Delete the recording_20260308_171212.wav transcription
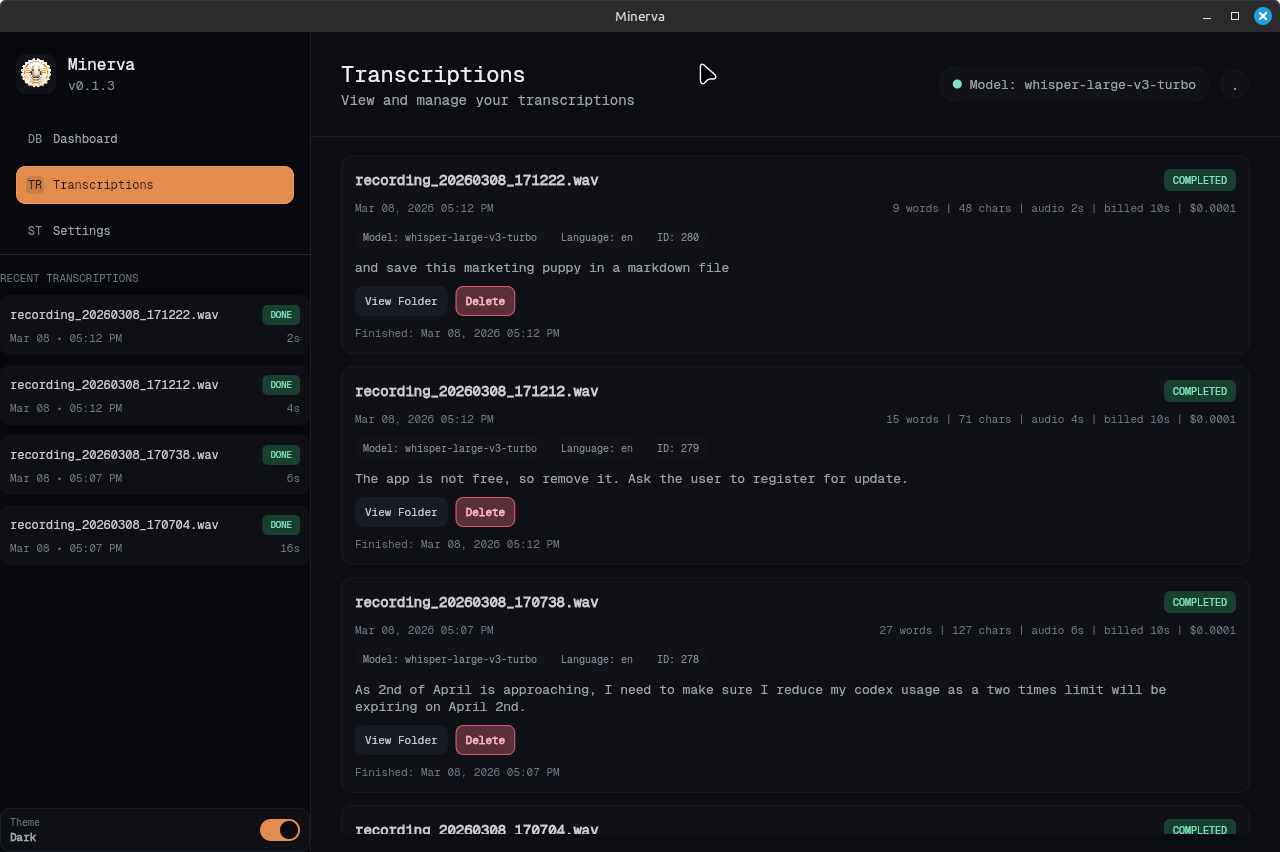The image size is (1280, 852). coord(485,511)
